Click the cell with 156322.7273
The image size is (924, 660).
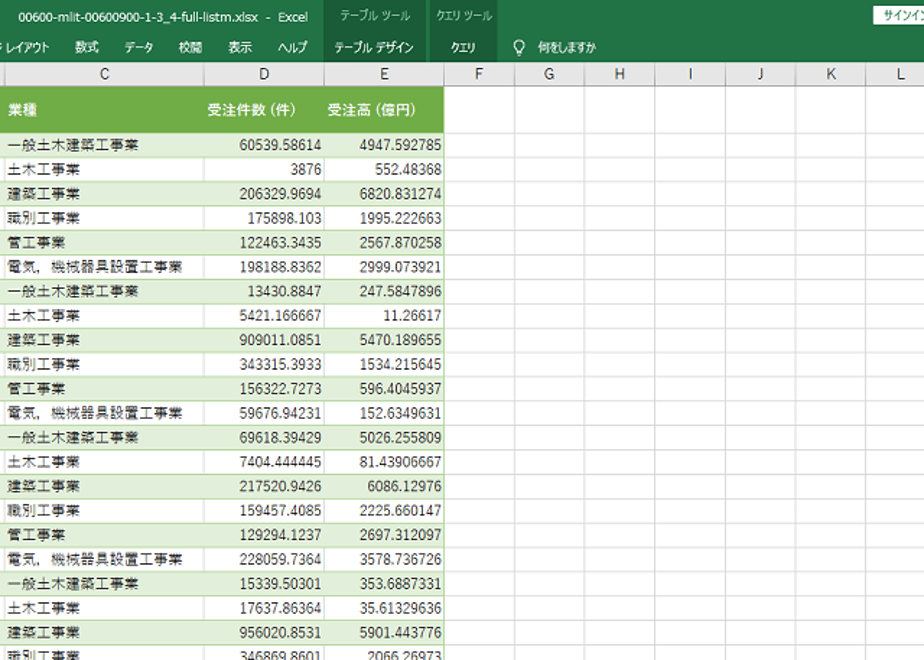tap(264, 389)
